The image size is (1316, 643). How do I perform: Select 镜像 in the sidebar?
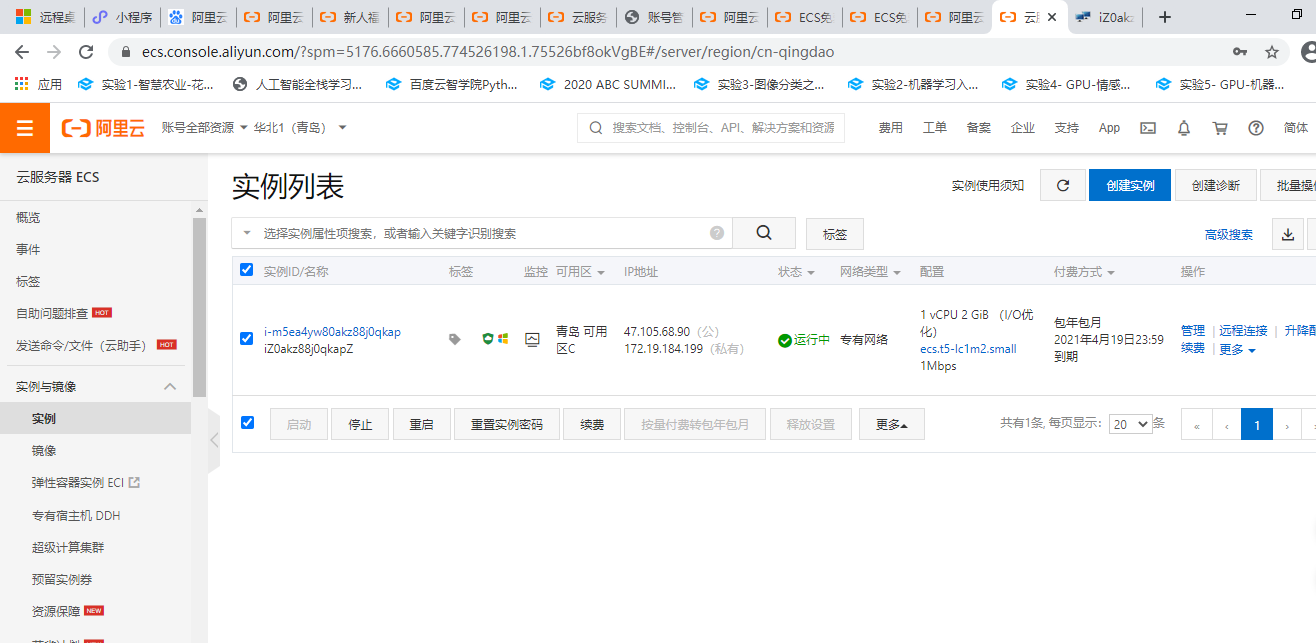44,451
